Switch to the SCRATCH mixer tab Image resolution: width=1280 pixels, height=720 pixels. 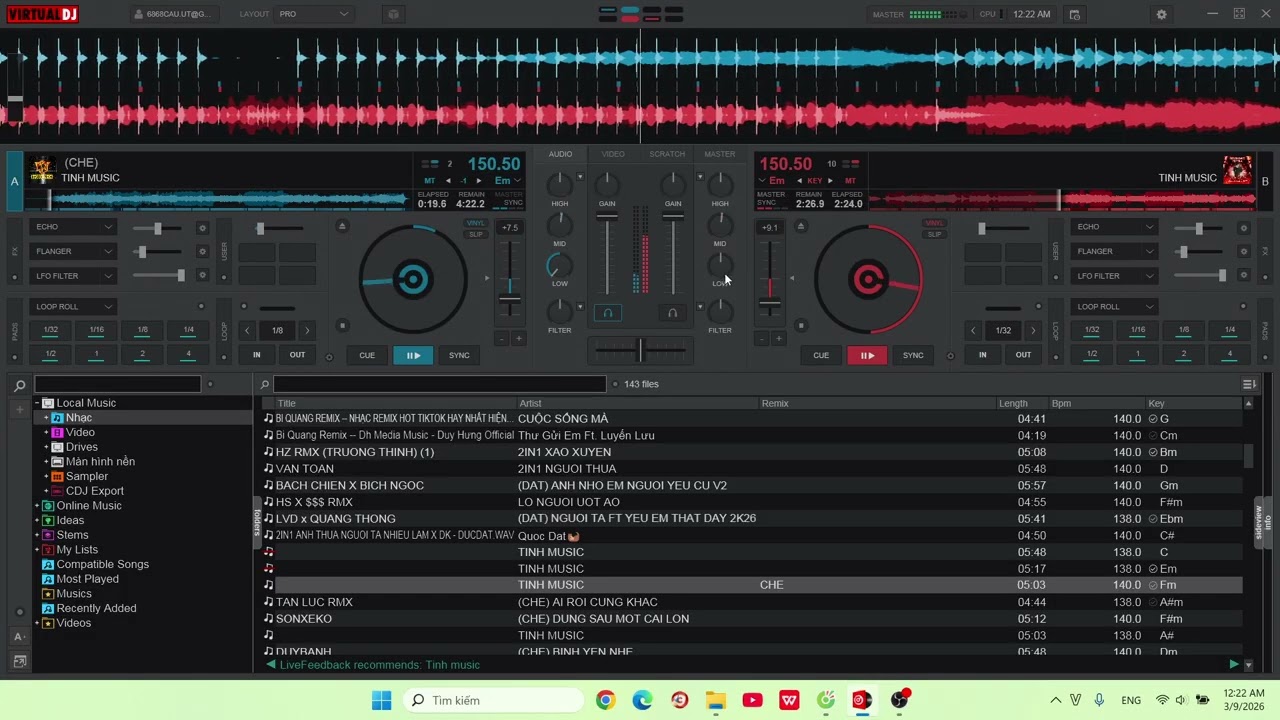point(667,154)
